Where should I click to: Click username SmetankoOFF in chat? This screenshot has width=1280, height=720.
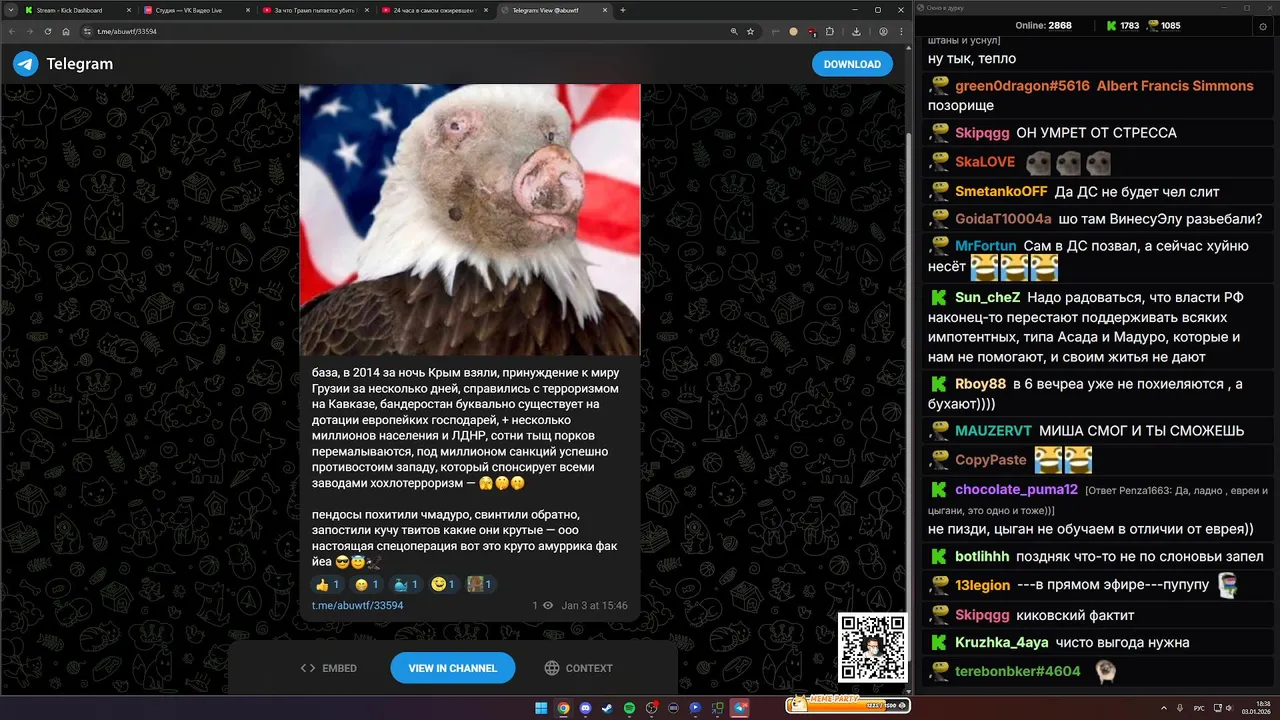tap(1001, 191)
